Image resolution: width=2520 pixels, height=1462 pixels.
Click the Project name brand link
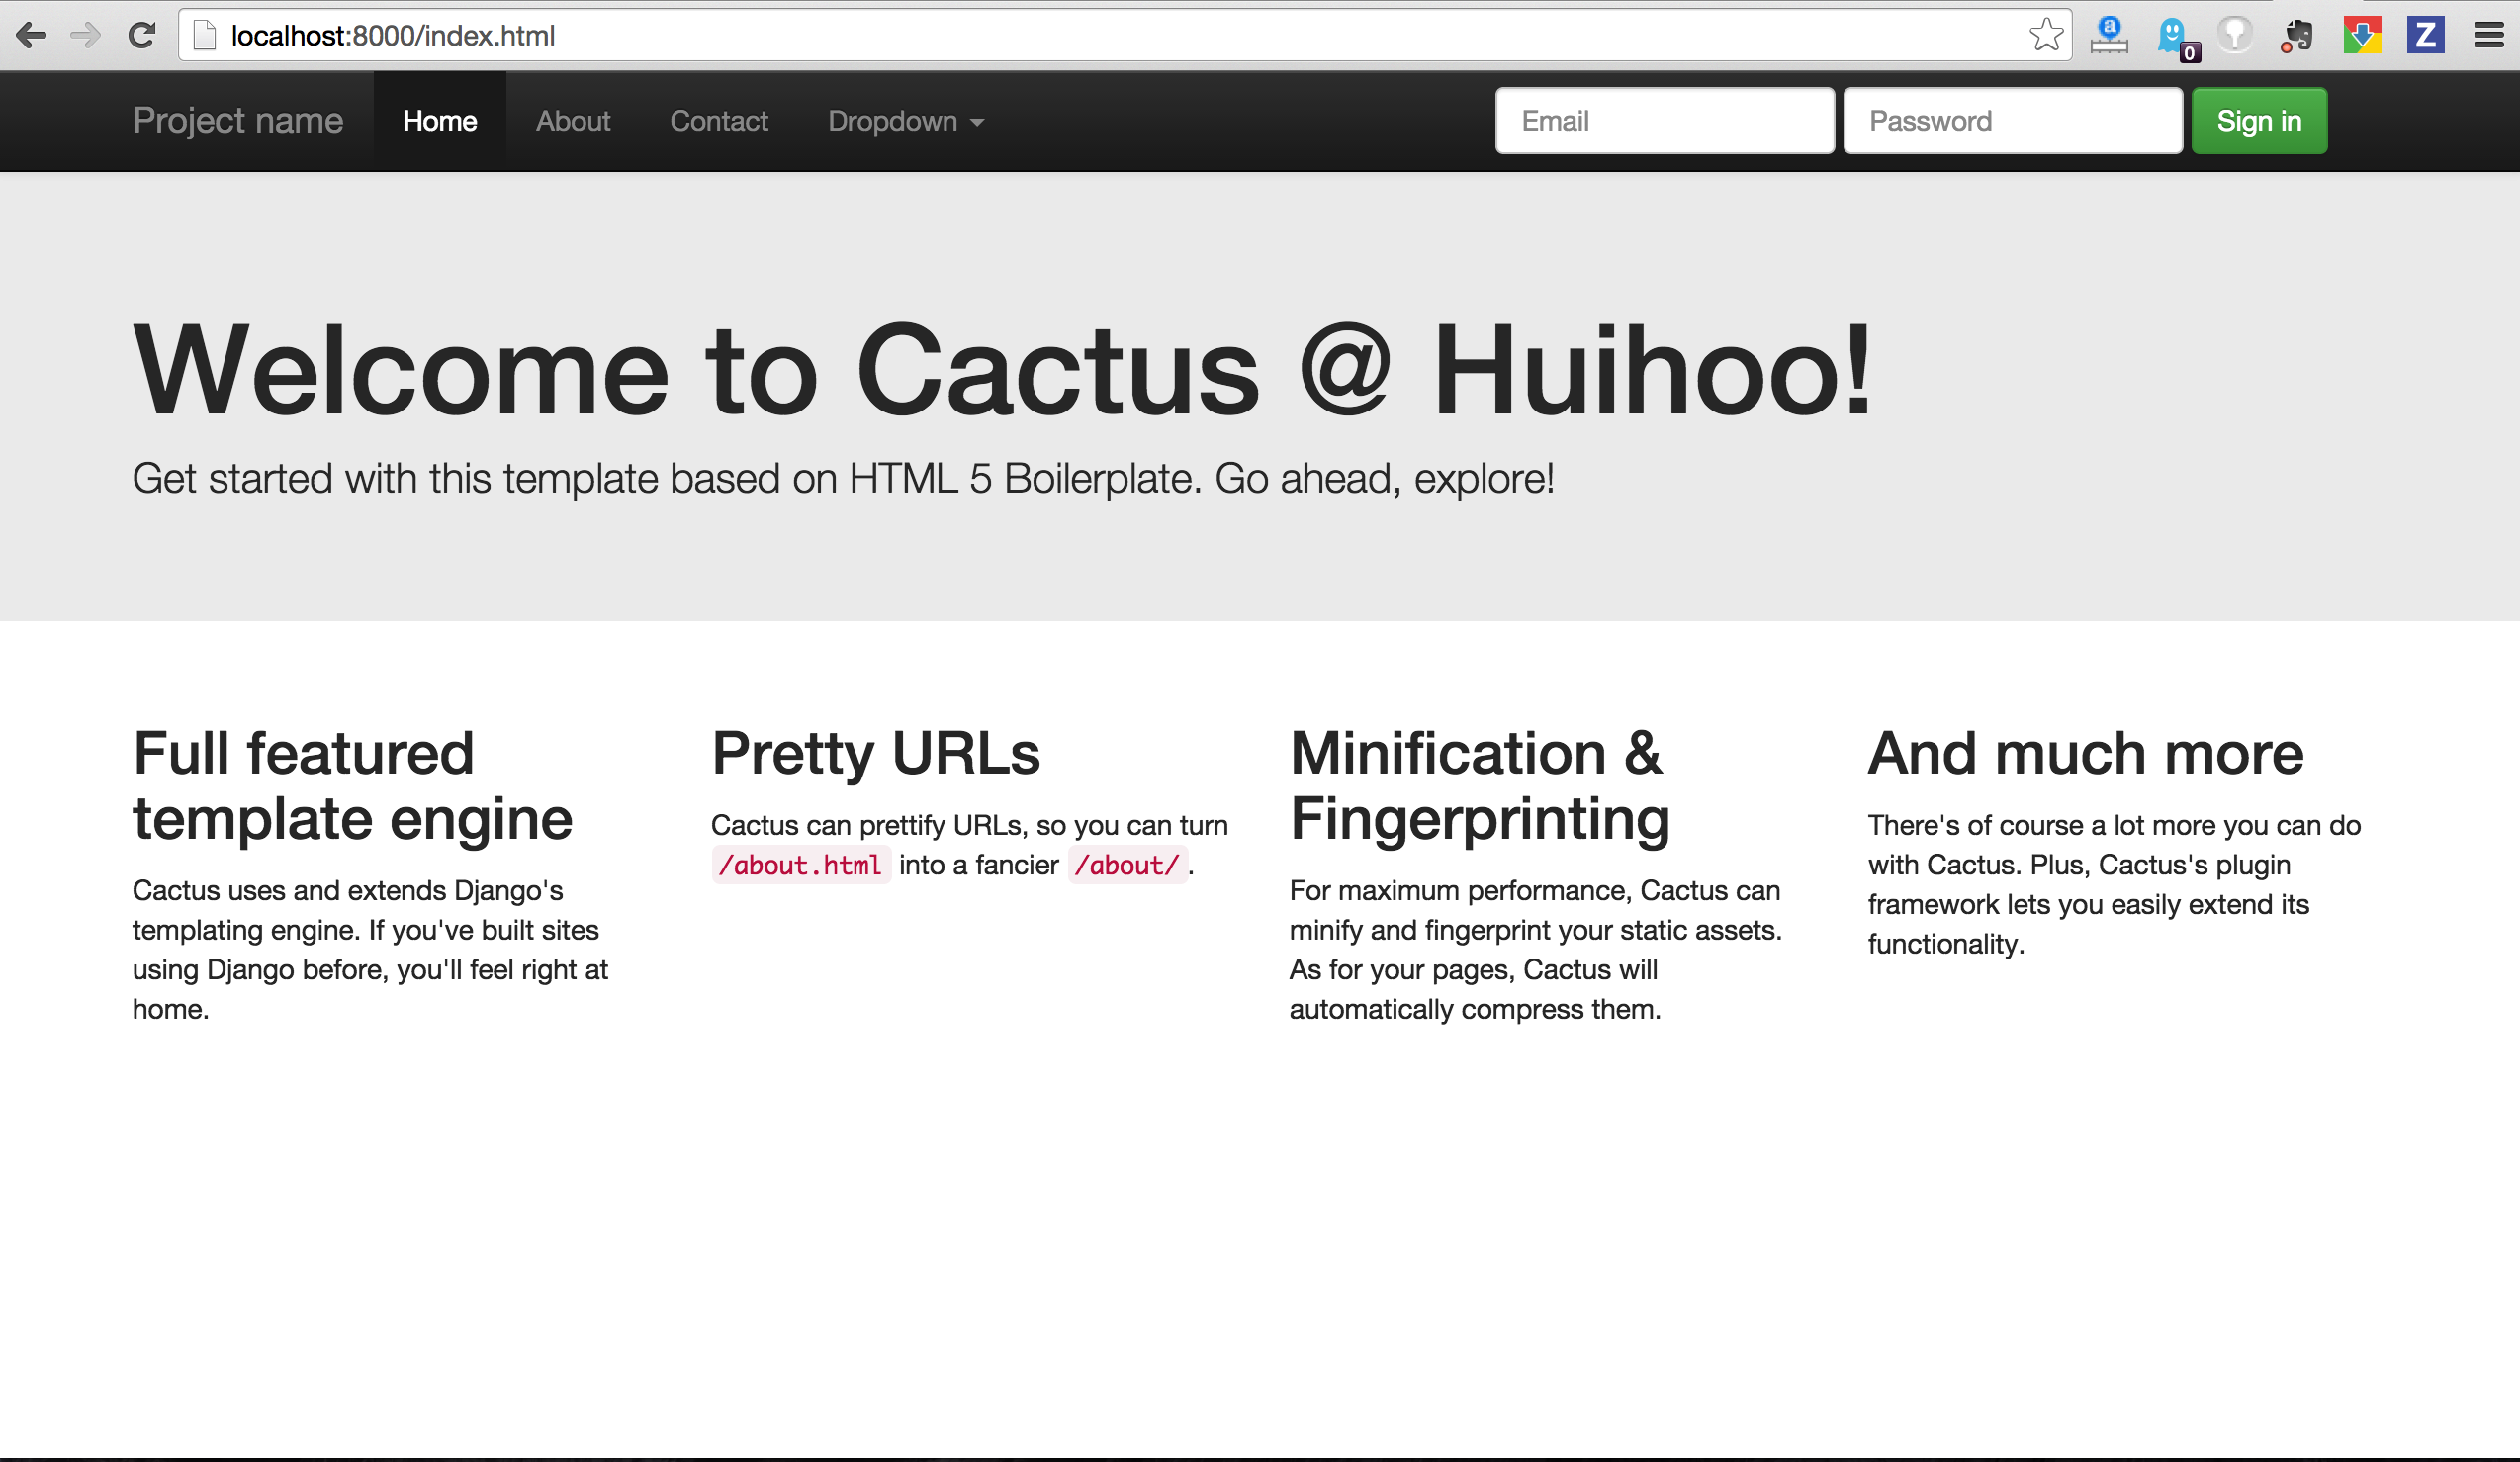point(238,121)
